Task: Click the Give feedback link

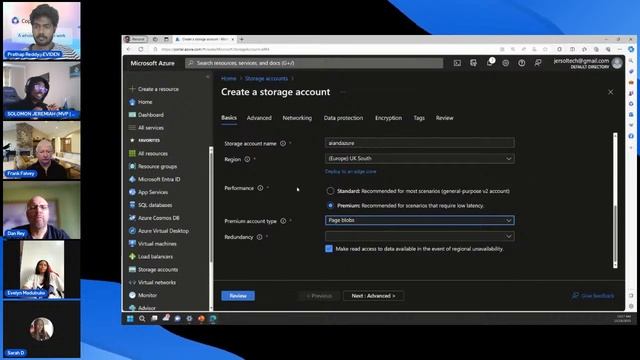Action: pyautogui.click(x=593, y=296)
